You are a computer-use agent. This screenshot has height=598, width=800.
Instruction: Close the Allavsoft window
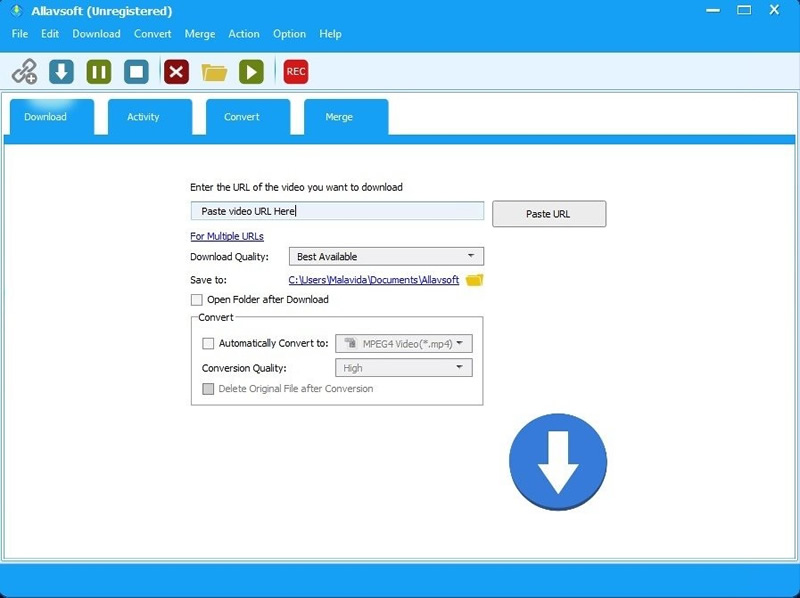(x=774, y=10)
